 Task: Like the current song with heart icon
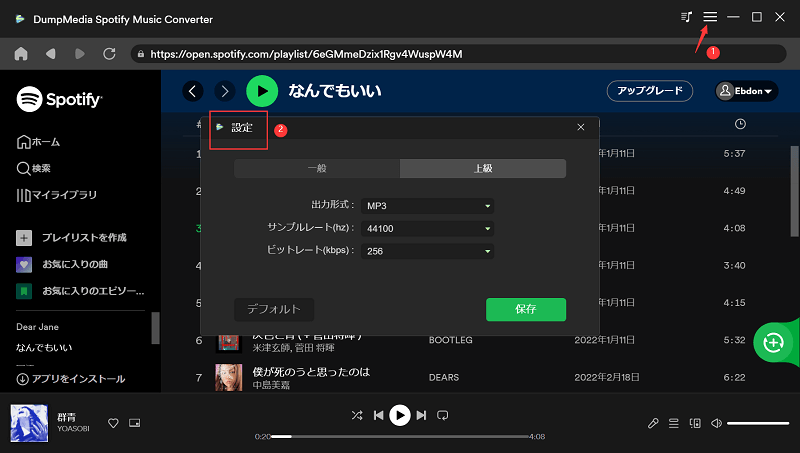point(113,423)
